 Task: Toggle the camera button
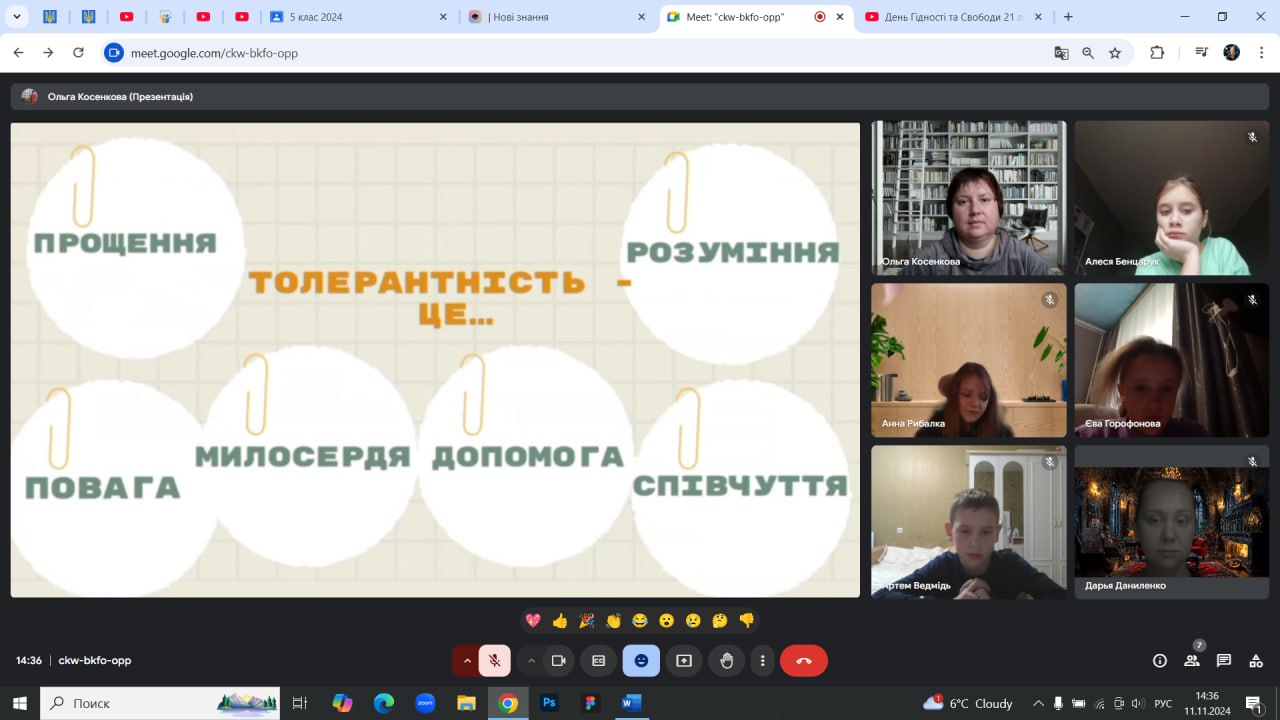[559, 661]
